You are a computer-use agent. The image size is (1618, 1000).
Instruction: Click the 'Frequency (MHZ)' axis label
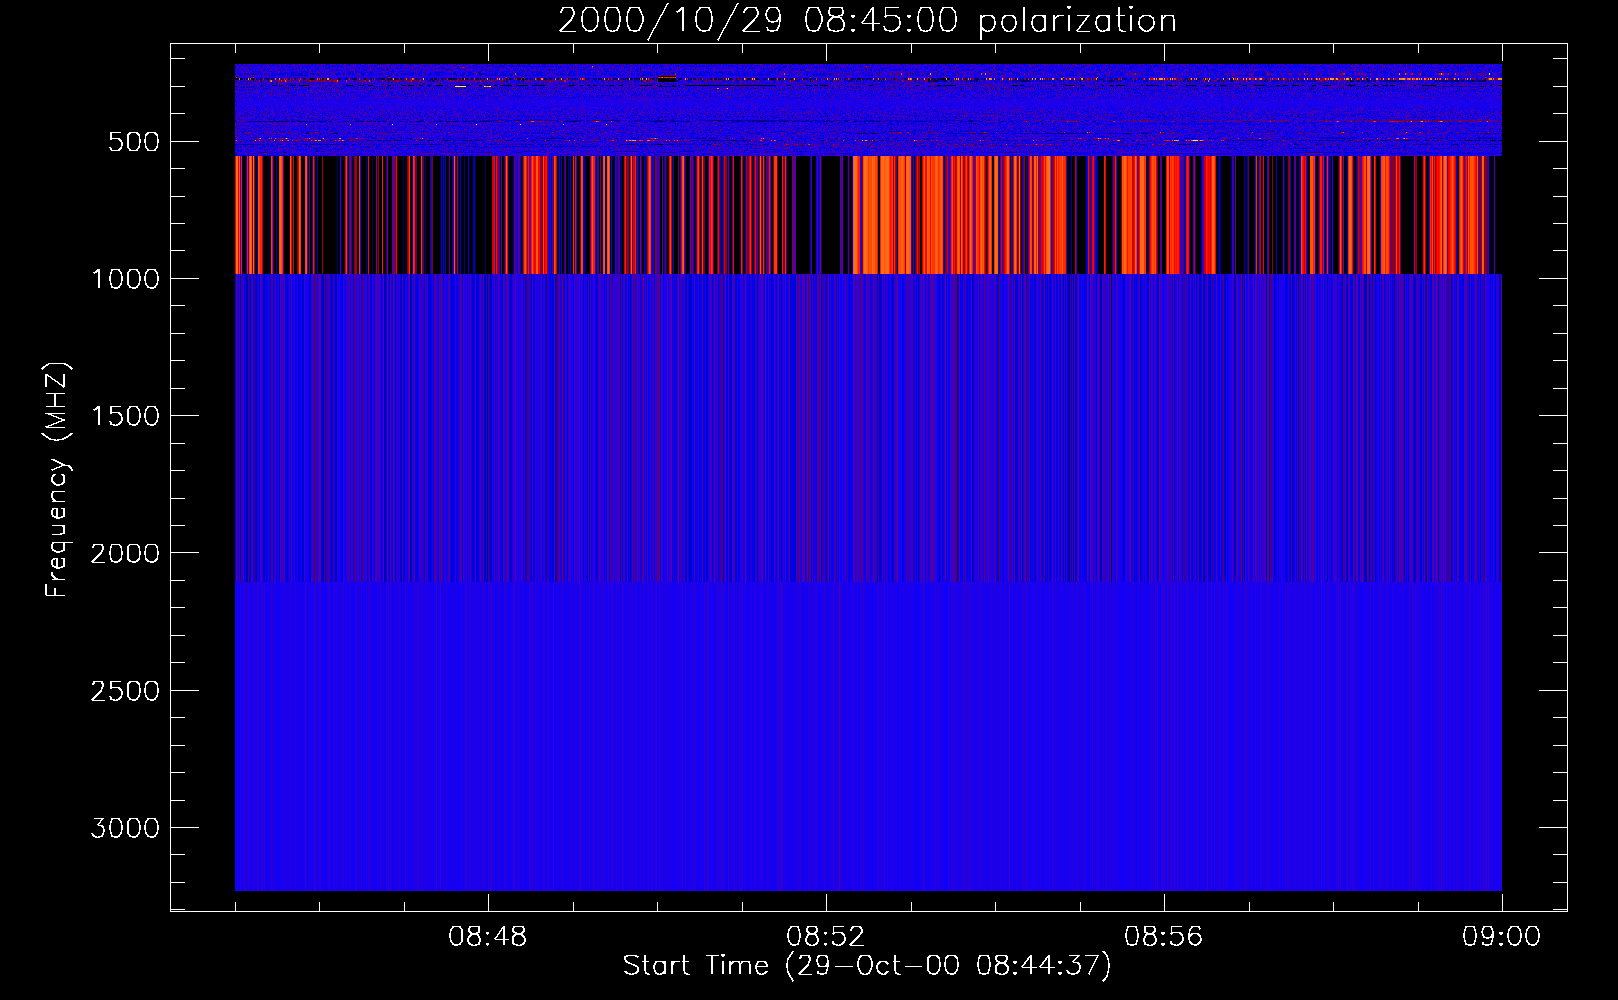[x=57, y=480]
